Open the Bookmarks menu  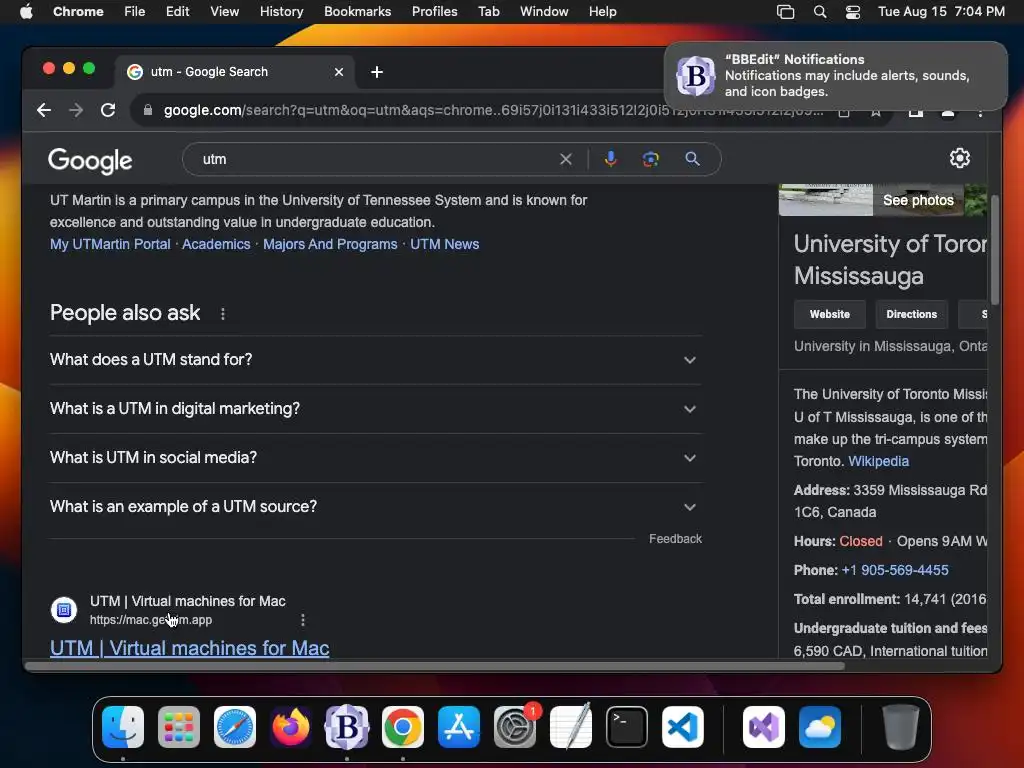click(357, 12)
